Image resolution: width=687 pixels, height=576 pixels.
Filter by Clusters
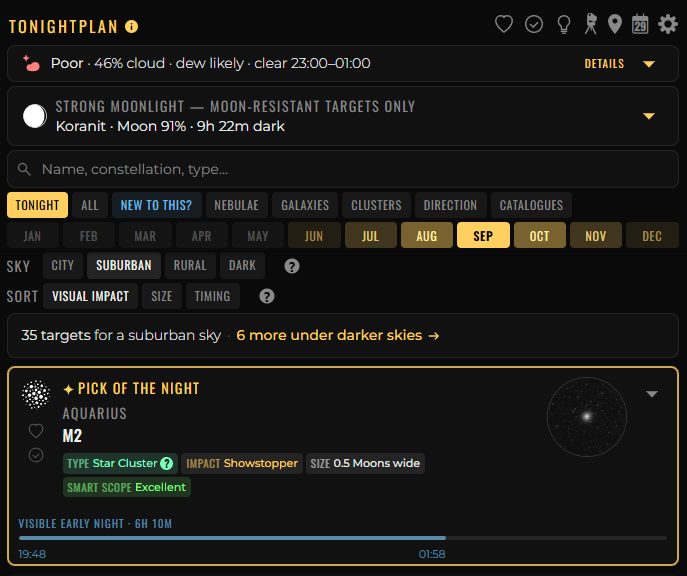point(376,205)
